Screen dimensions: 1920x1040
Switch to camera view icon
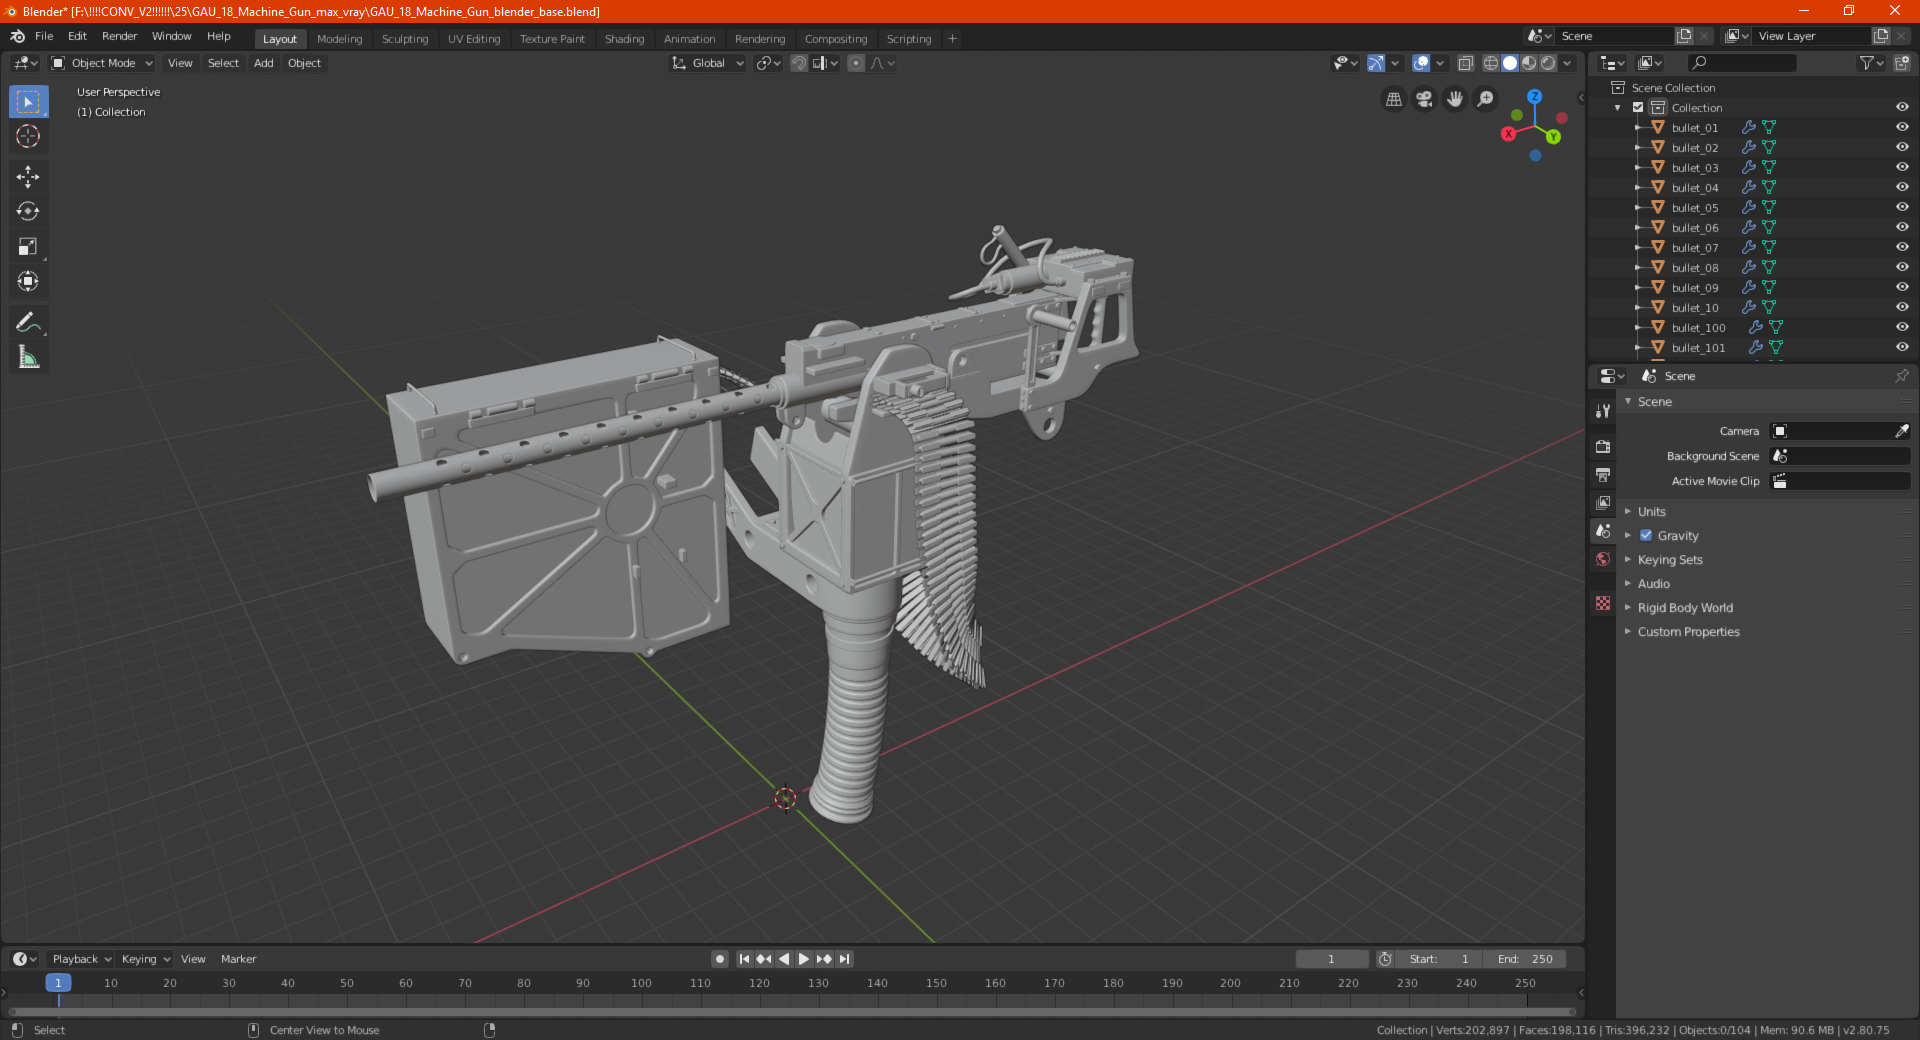(x=1424, y=99)
